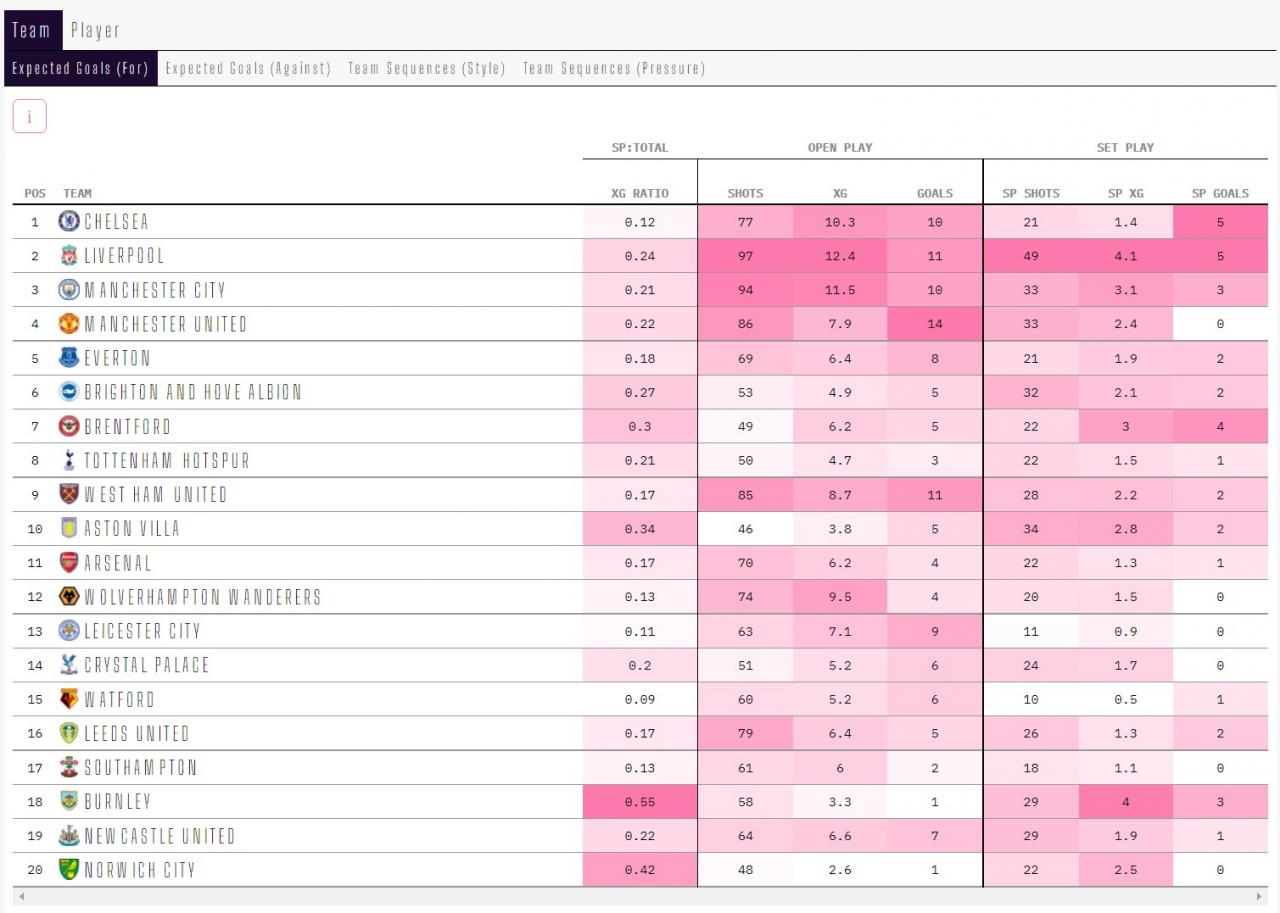
Task: Click the Tottenham Hotspur crest
Action: tap(68, 460)
